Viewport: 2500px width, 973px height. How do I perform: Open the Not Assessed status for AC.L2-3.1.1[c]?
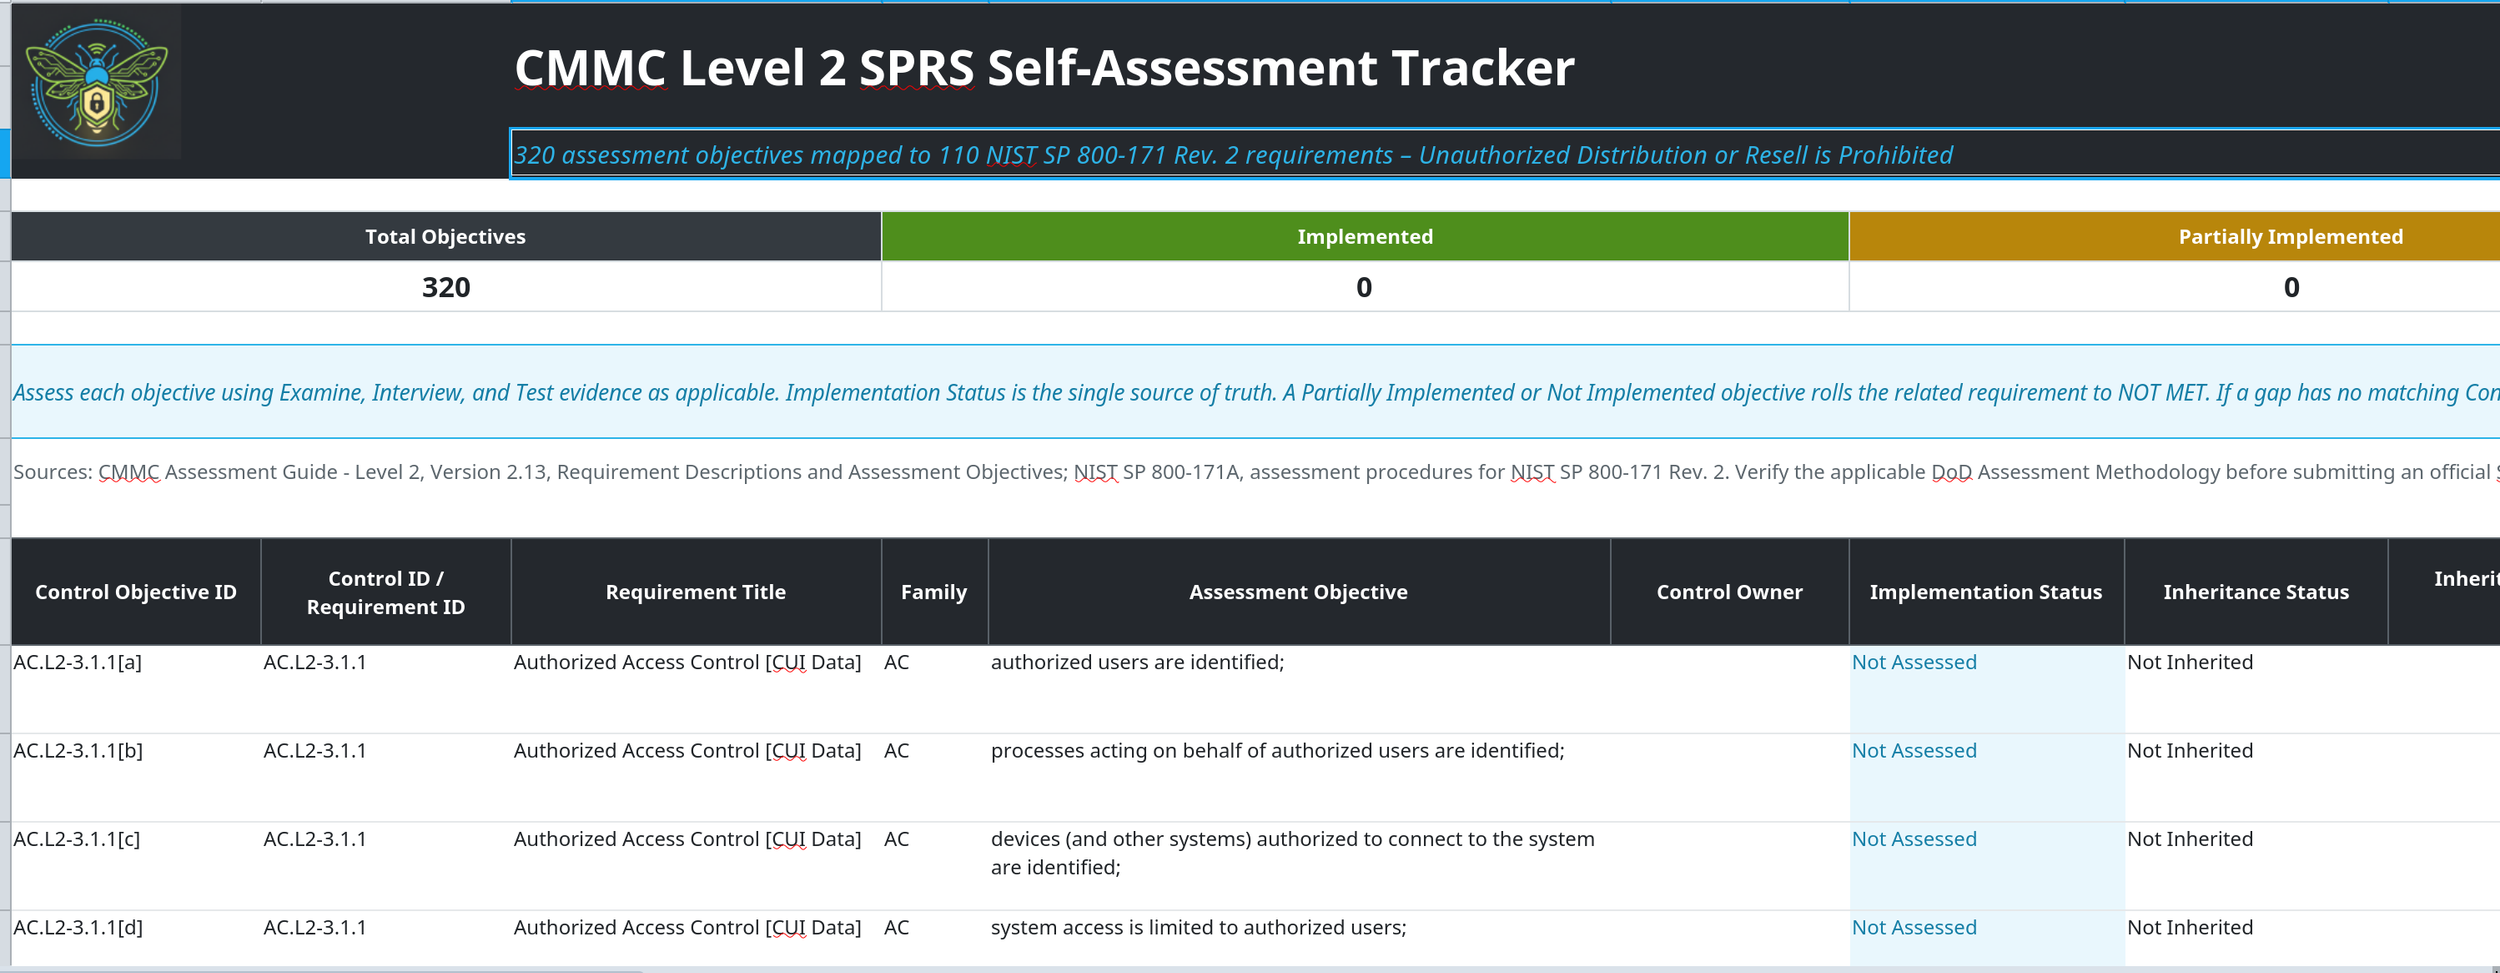click(1986, 866)
